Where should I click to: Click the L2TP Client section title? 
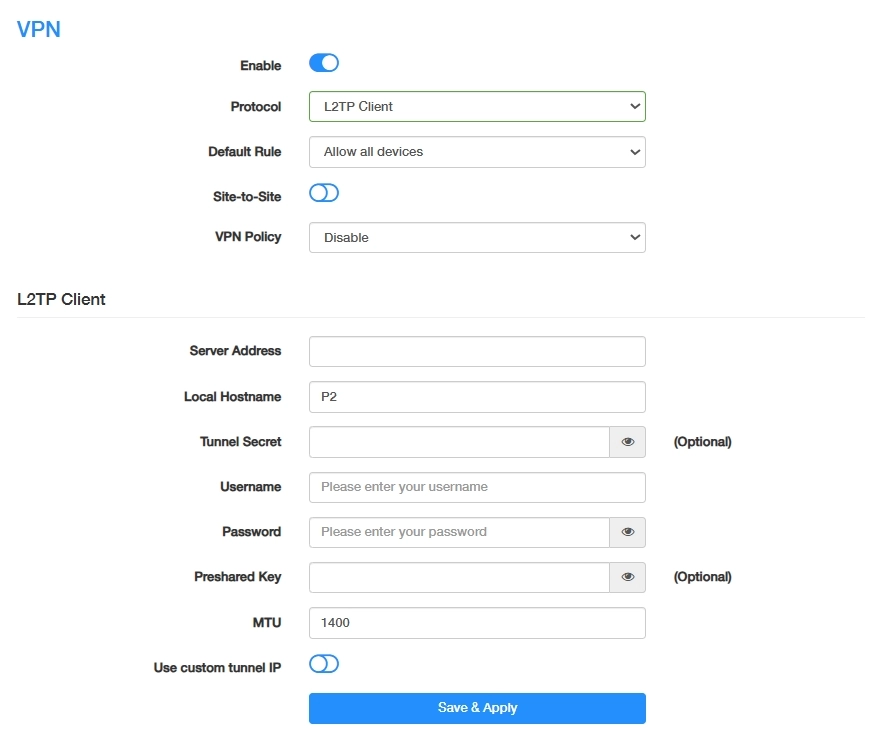[61, 299]
